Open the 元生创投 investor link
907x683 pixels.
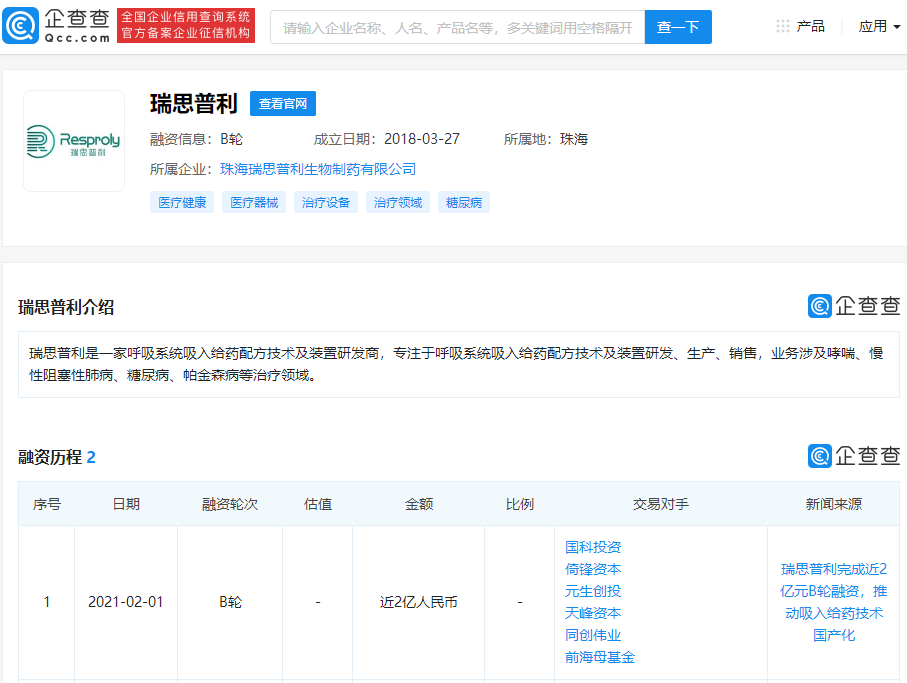tap(593, 591)
